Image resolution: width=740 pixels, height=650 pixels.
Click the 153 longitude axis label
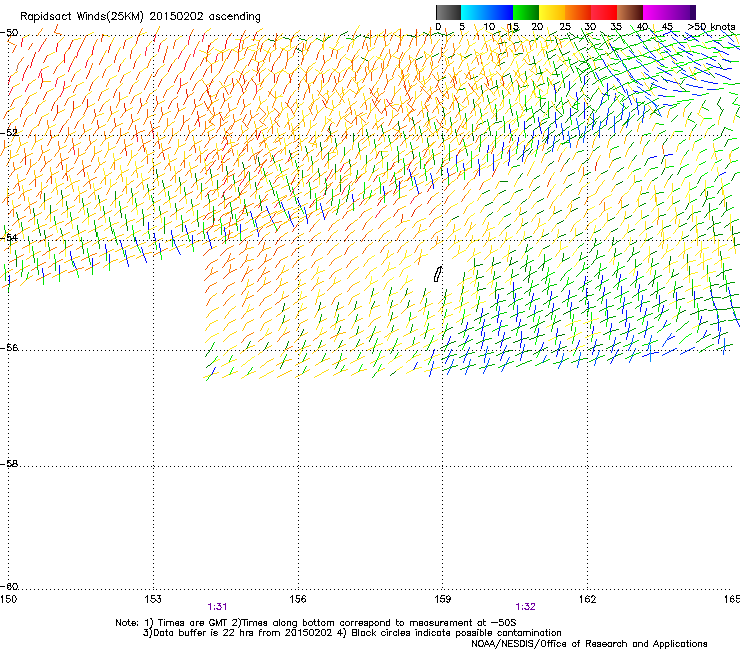tap(153, 599)
